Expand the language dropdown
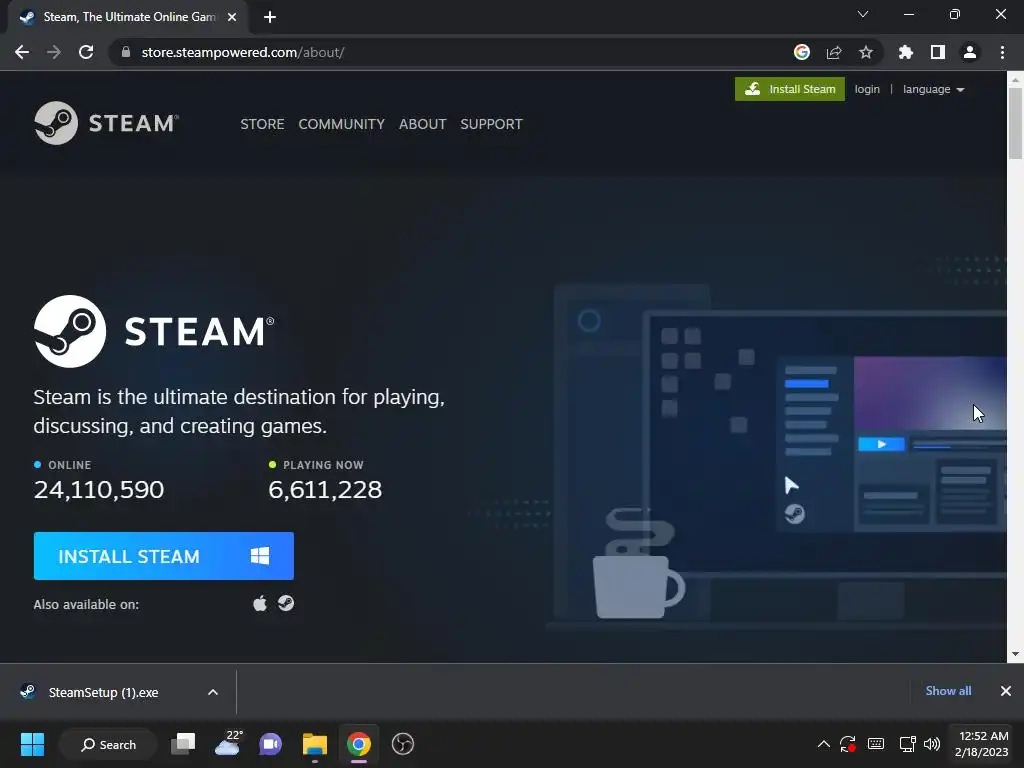The image size is (1024, 768). click(x=933, y=89)
